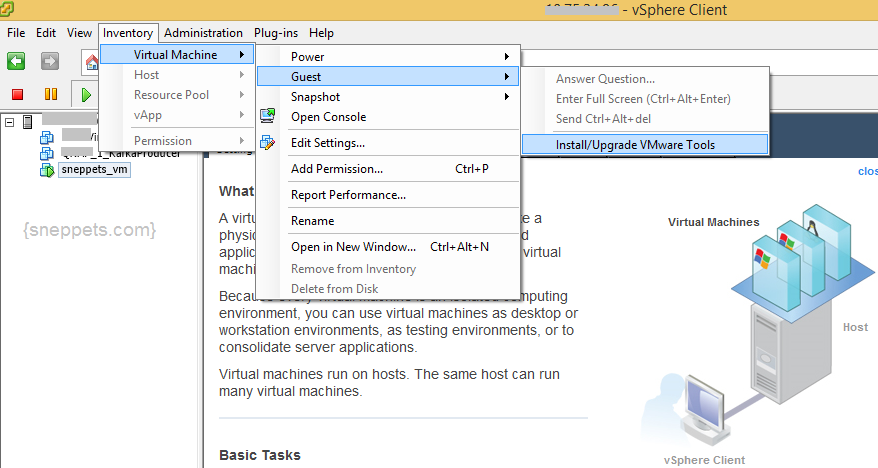Expand the vApp submenu arrow
This screenshot has height=468, width=878.
(241, 115)
